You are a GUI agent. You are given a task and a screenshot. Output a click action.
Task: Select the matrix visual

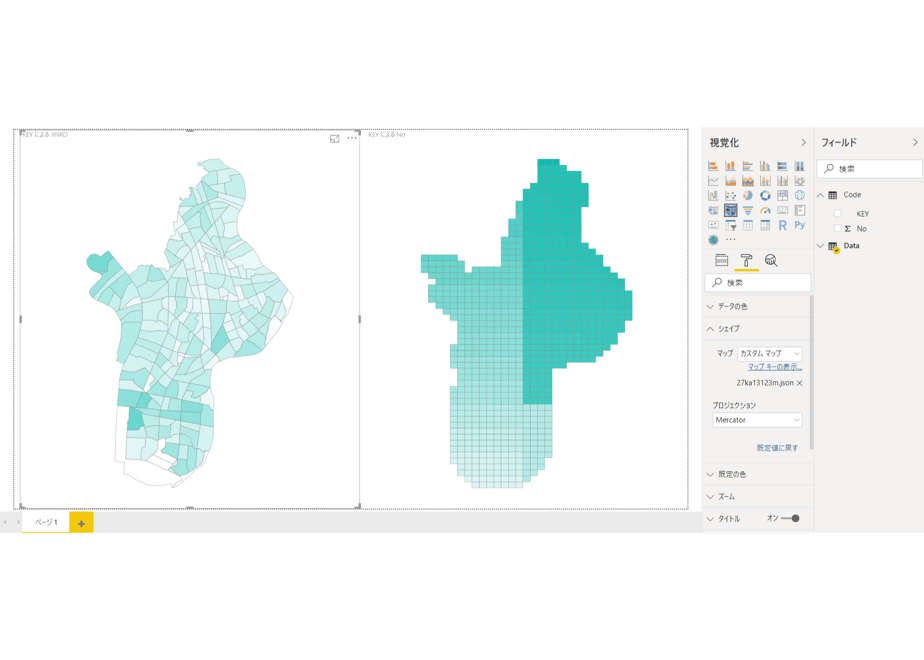pos(765,225)
